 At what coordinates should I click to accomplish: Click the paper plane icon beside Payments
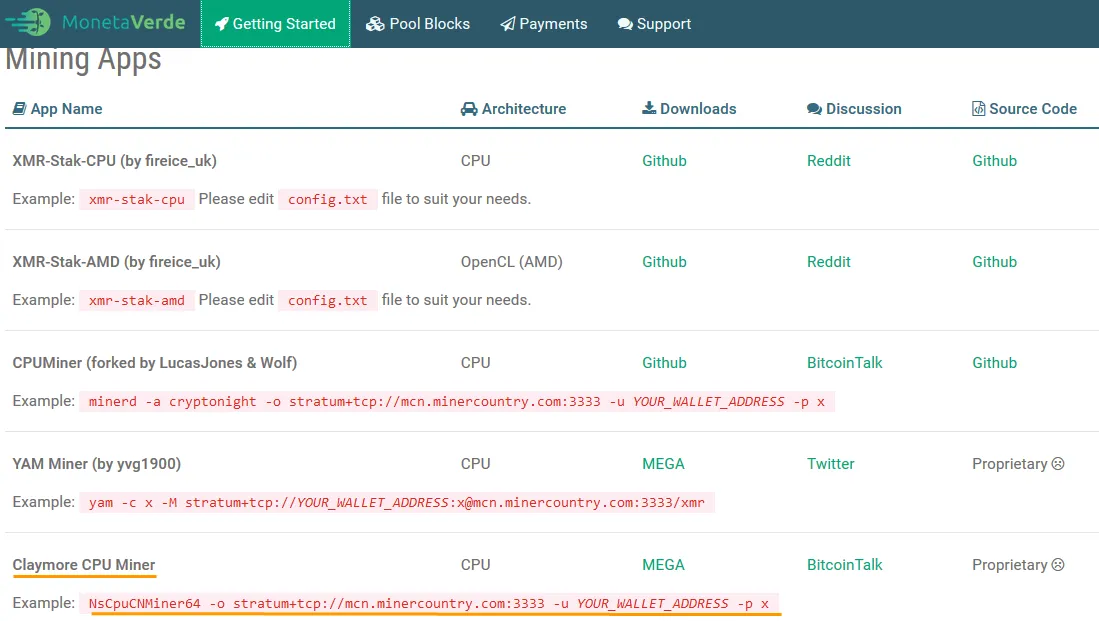pos(507,24)
